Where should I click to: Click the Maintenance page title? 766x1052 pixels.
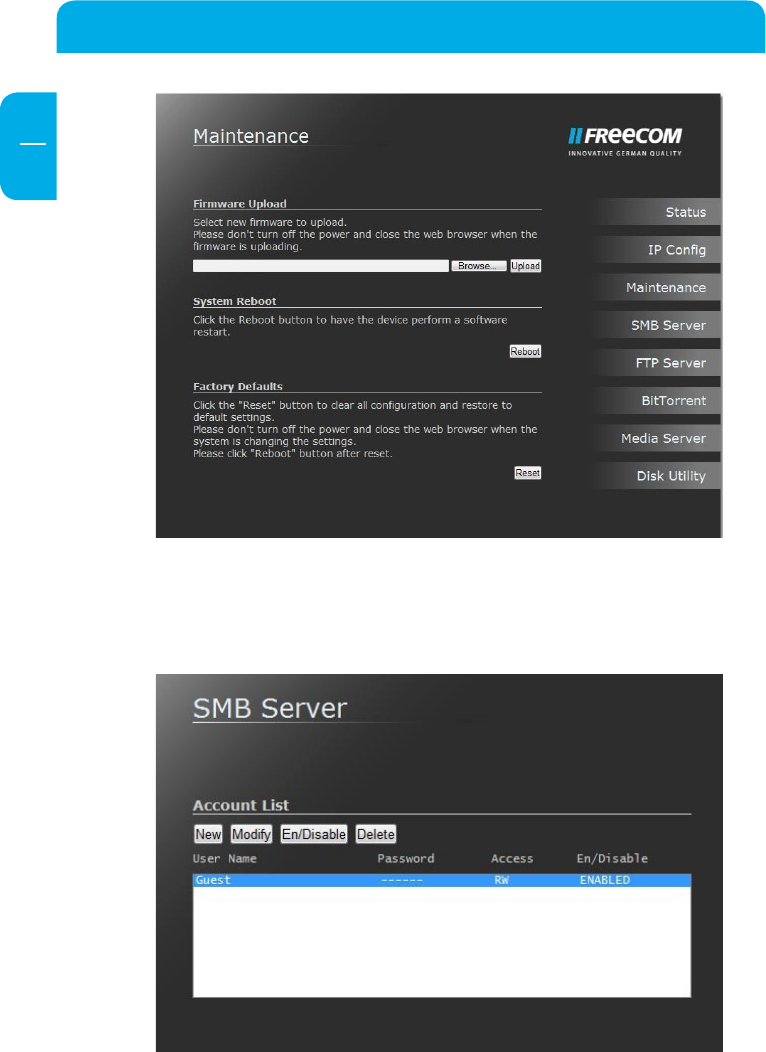(x=251, y=136)
